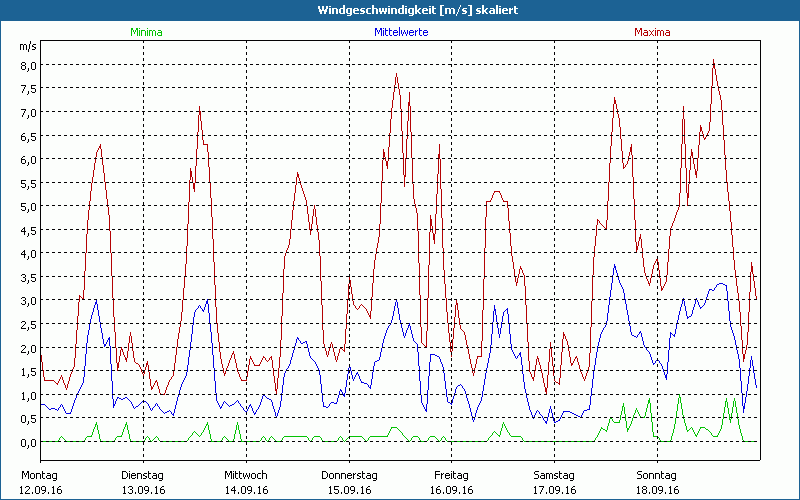Click the date 17.09.16
This screenshot has height=500, width=800.
pyautogui.click(x=555, y=490)
